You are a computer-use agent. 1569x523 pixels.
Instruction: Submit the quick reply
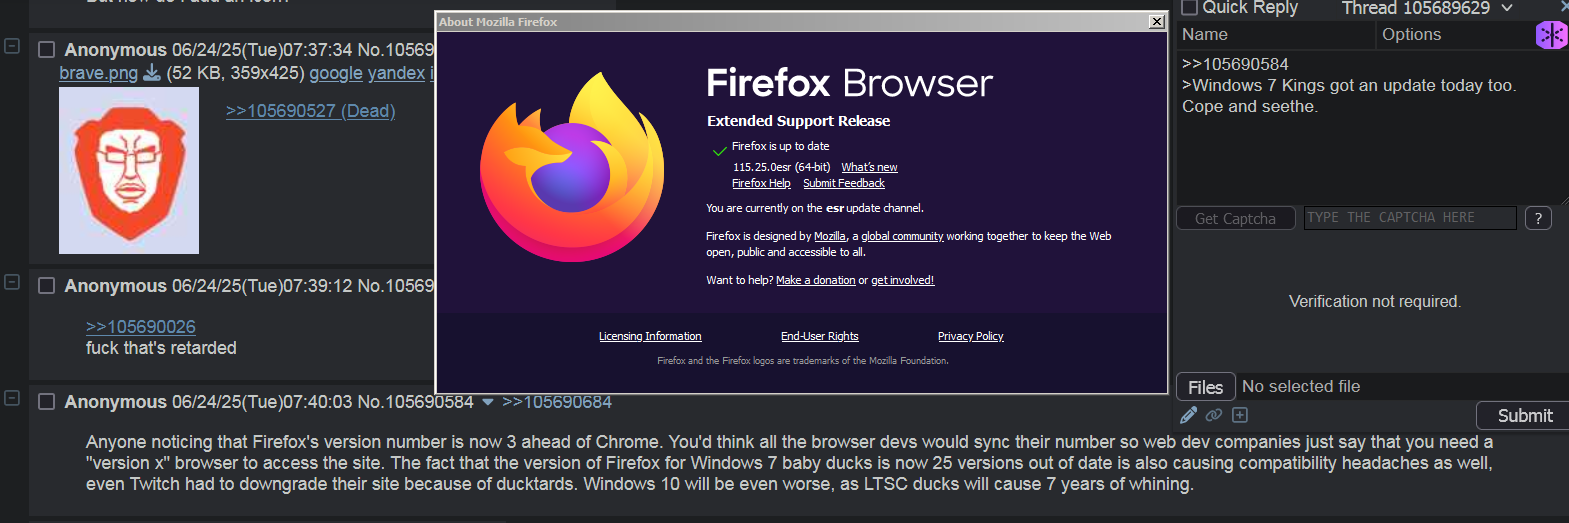coord(1524,416)
